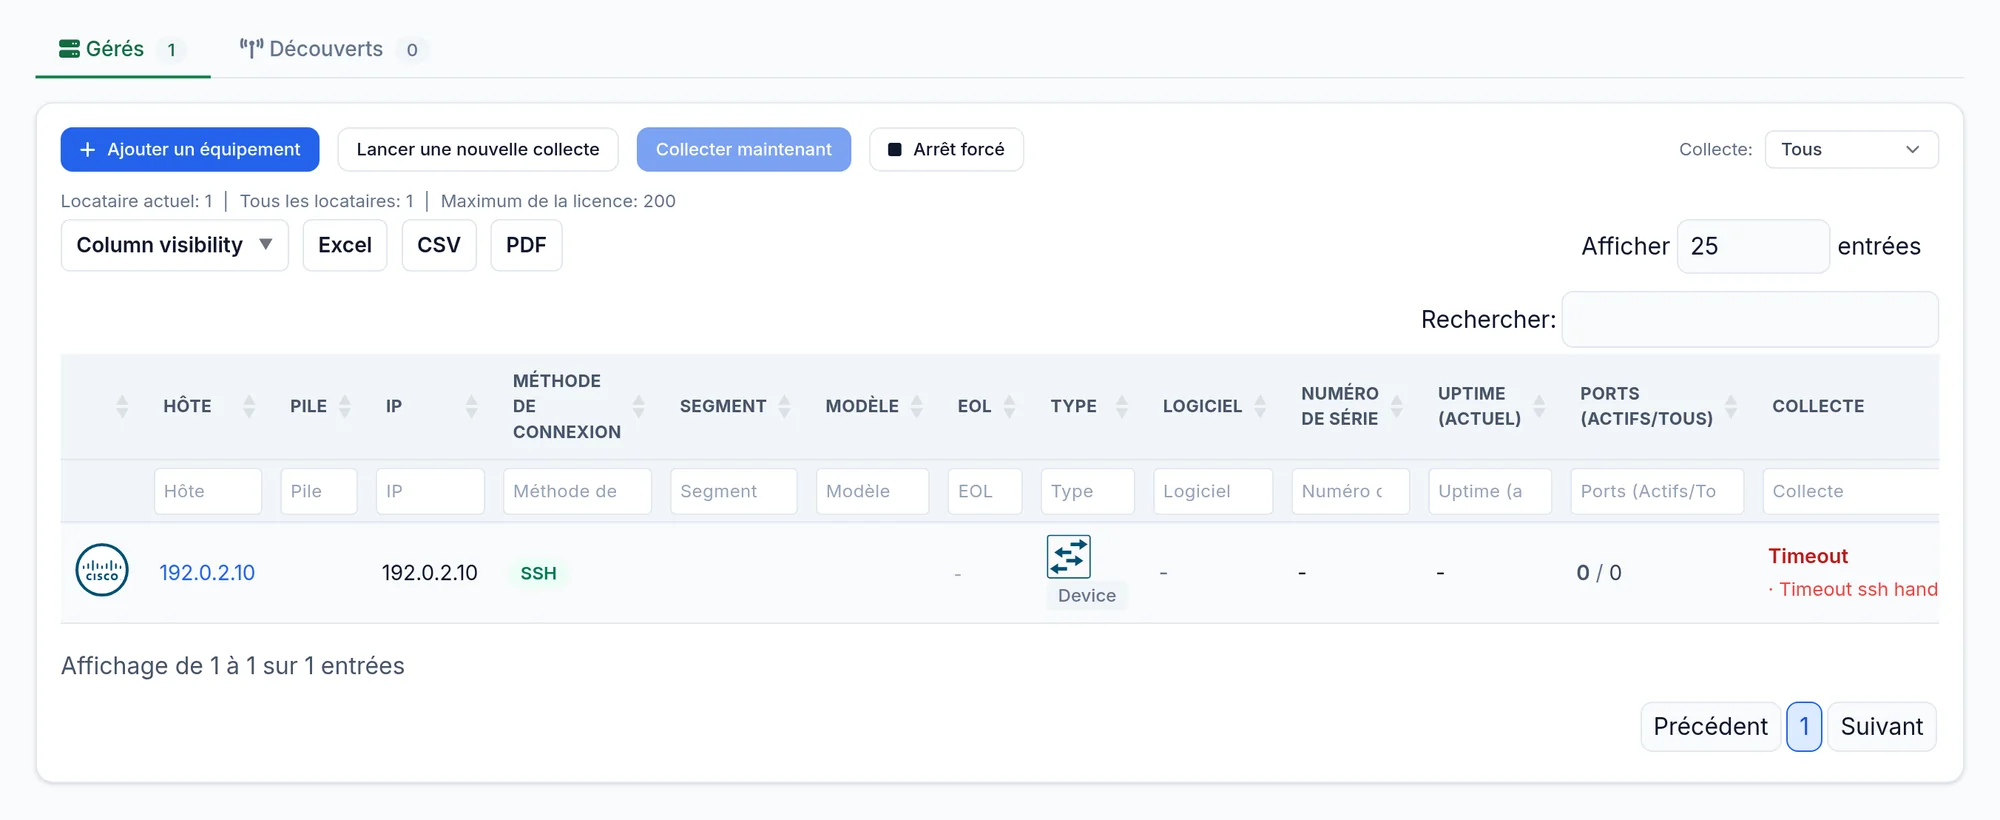The image size is (2000, 820).
Task: Go to Précédent page
Action: pyautogui.click(x=1711, y=726)
